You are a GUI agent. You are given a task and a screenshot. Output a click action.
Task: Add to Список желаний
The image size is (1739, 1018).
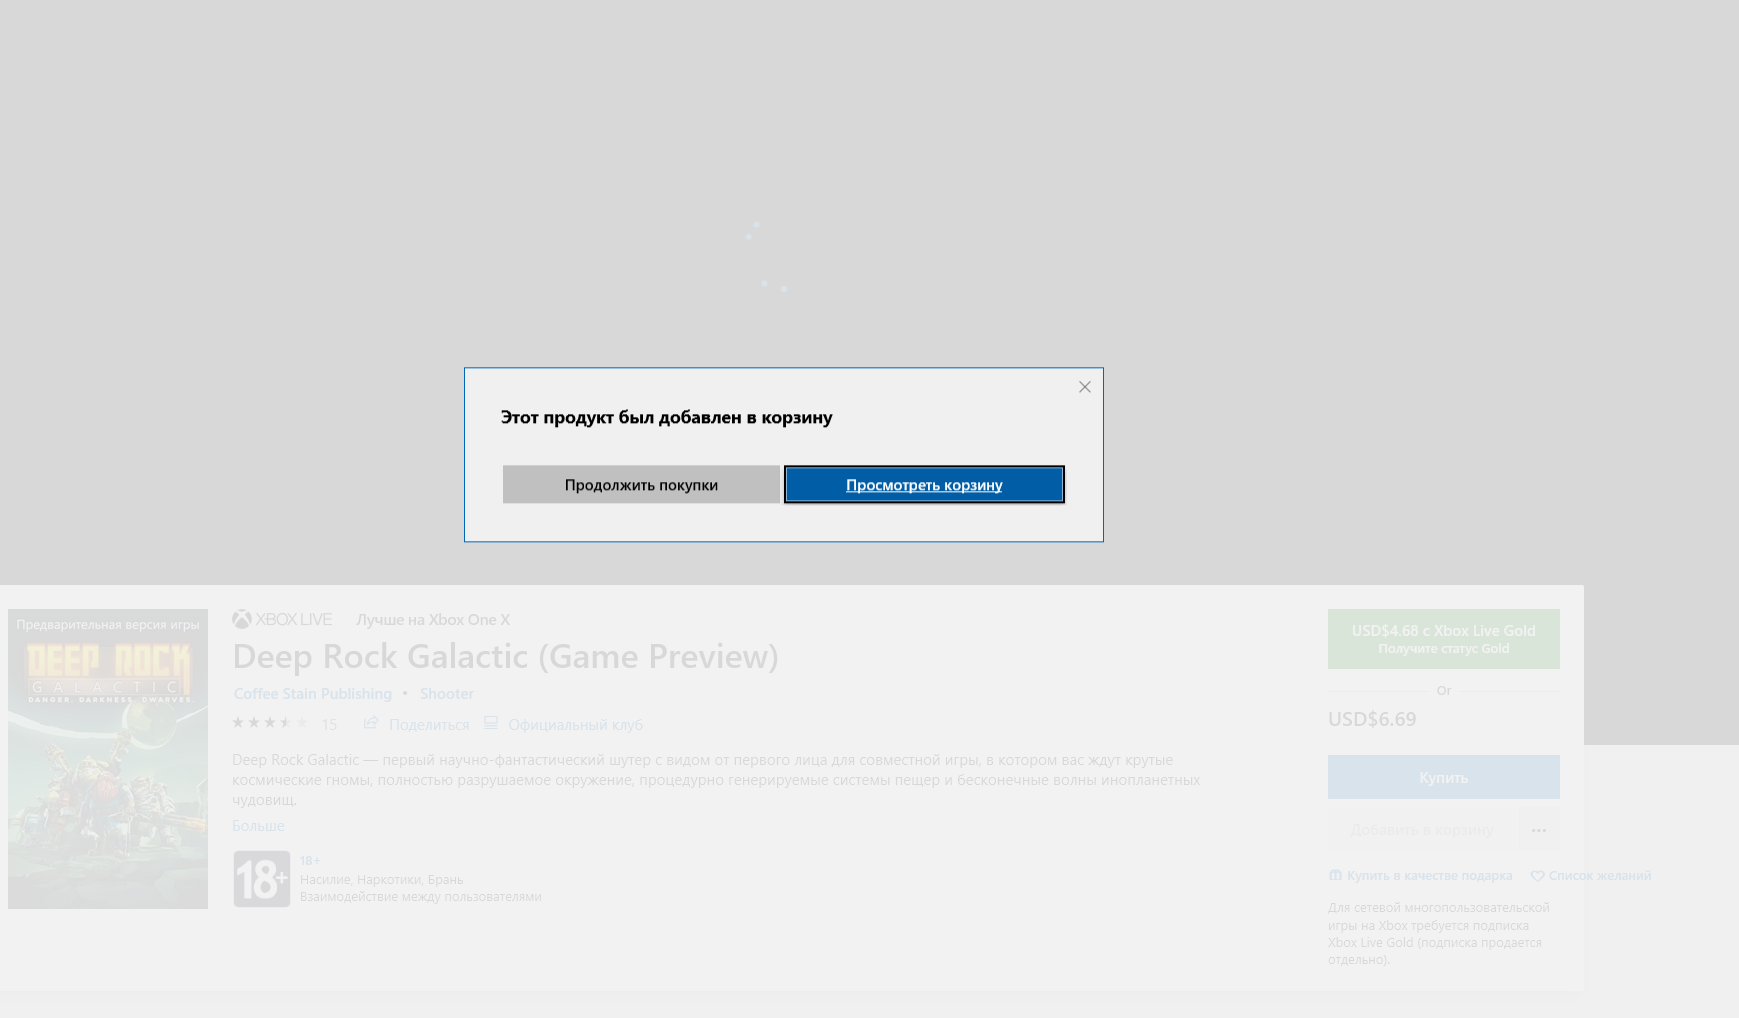tap(1600, 875)
